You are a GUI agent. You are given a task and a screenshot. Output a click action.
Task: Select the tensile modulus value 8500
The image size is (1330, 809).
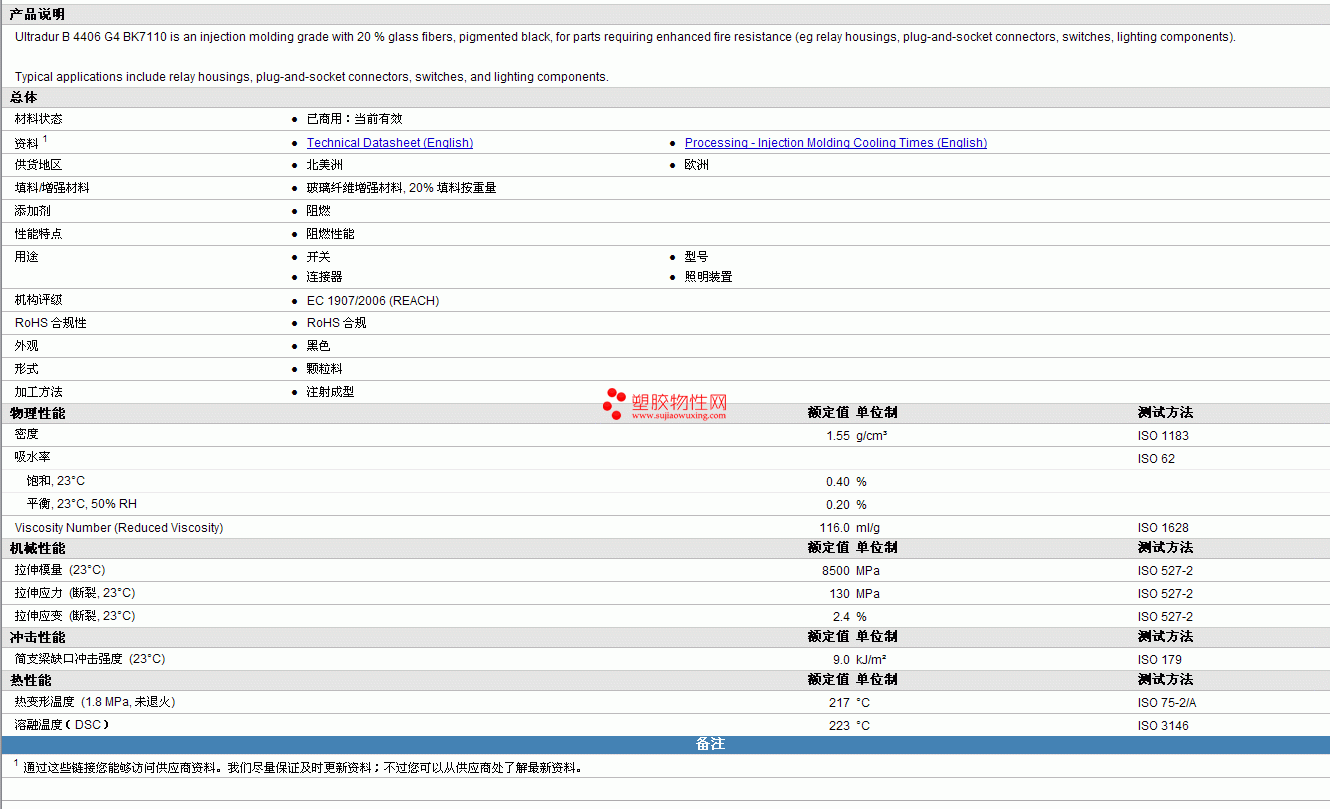point(836,571)
